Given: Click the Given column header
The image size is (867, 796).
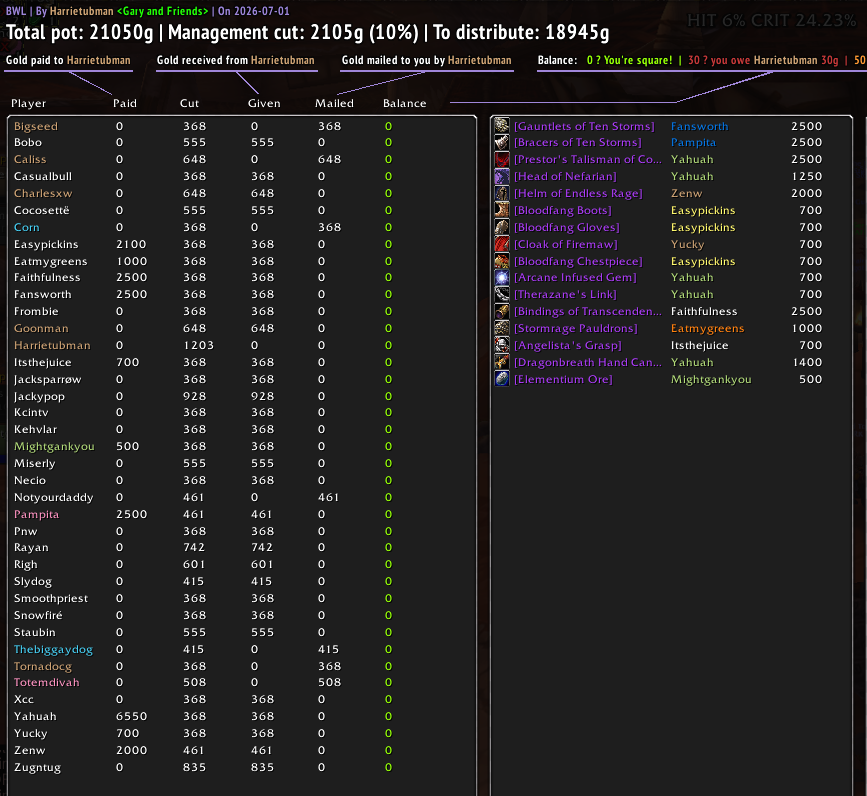Looking at the screenshot, I should 264,103.
